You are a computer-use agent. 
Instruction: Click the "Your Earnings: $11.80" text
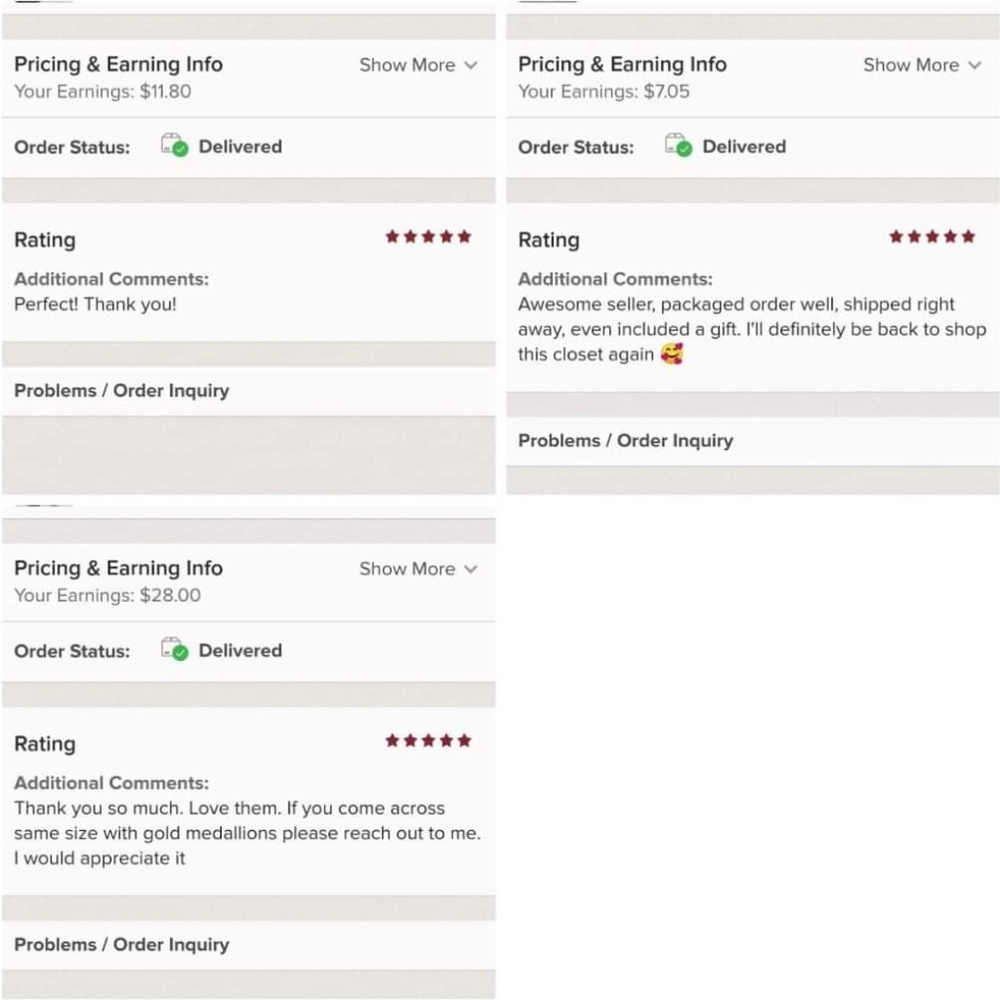point(103,92)
